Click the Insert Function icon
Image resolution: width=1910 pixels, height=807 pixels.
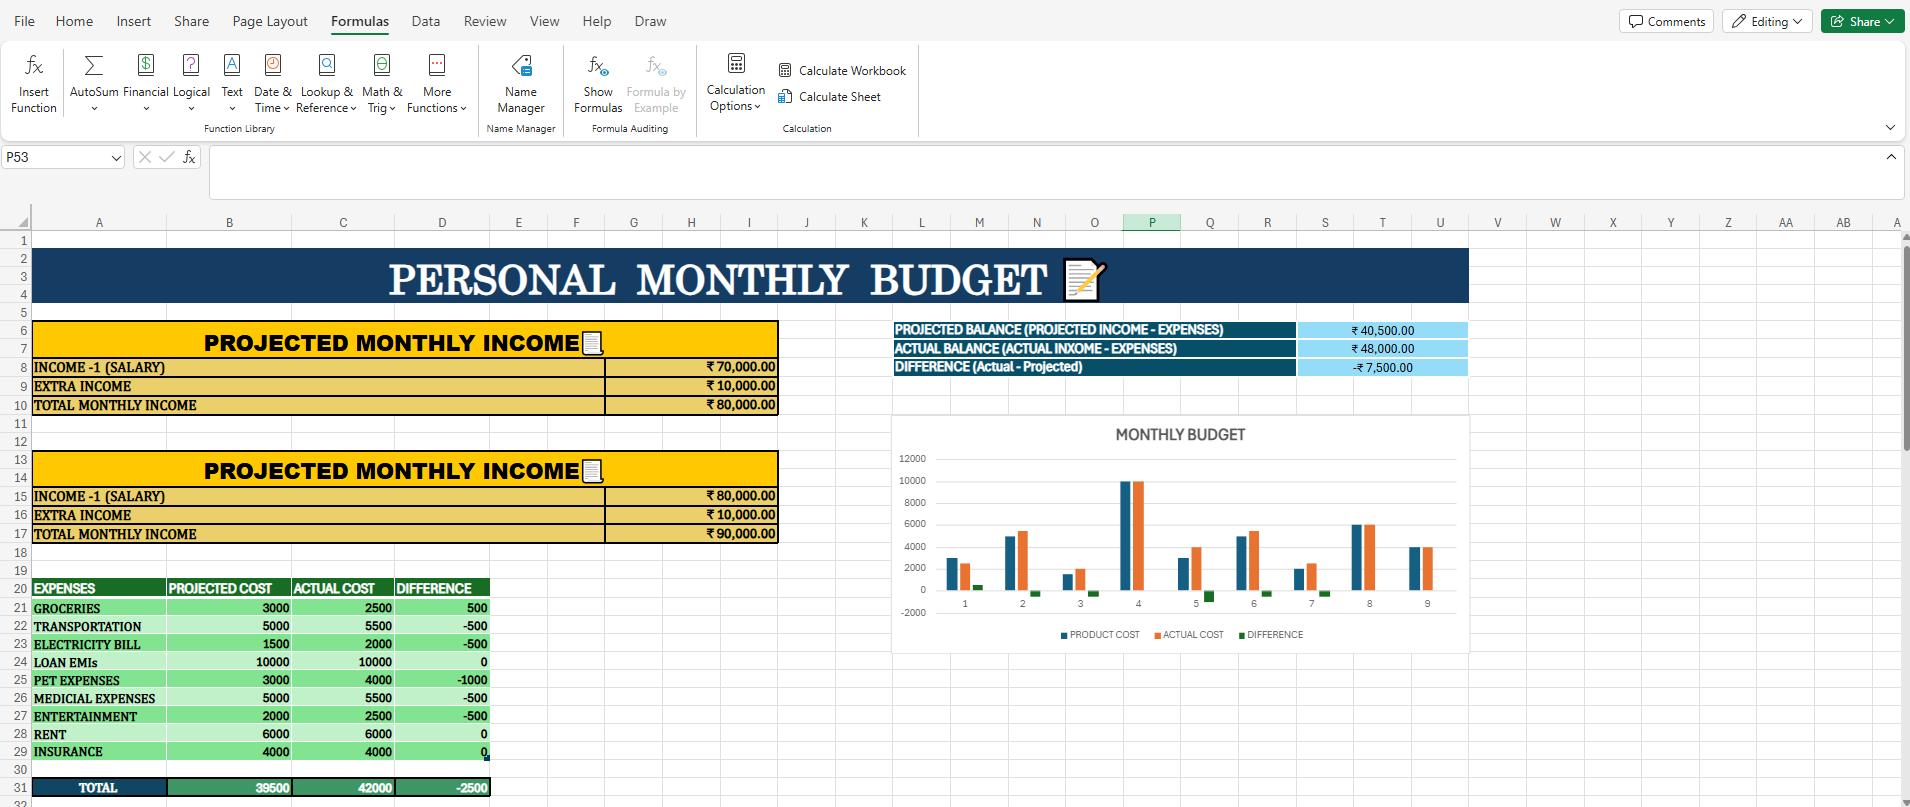pos(33,66)
